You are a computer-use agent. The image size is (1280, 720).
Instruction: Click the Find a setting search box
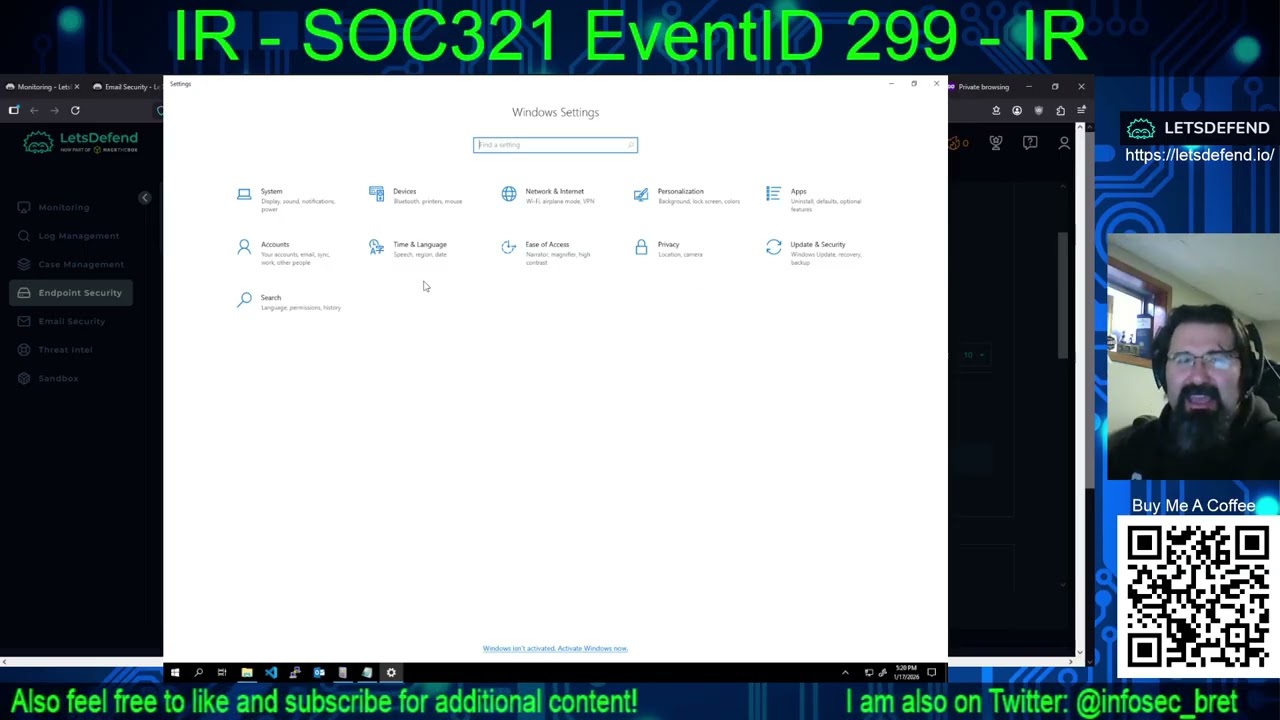pos(555,145)
